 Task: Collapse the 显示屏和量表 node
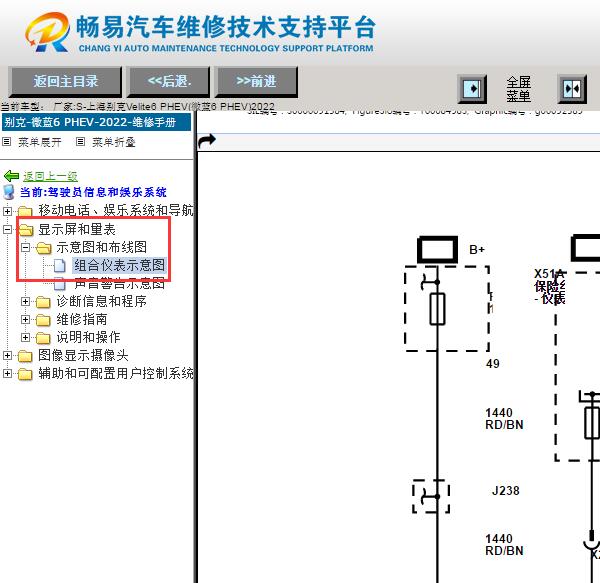7,229
